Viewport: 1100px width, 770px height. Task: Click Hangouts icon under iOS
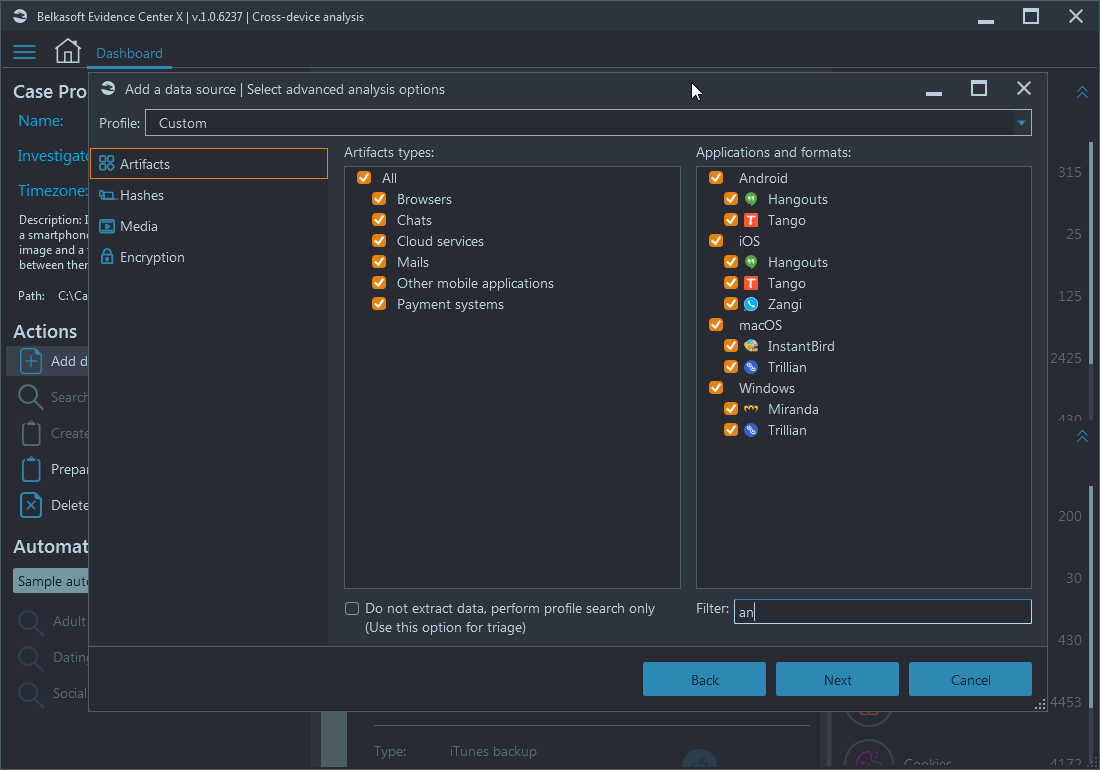751,262
